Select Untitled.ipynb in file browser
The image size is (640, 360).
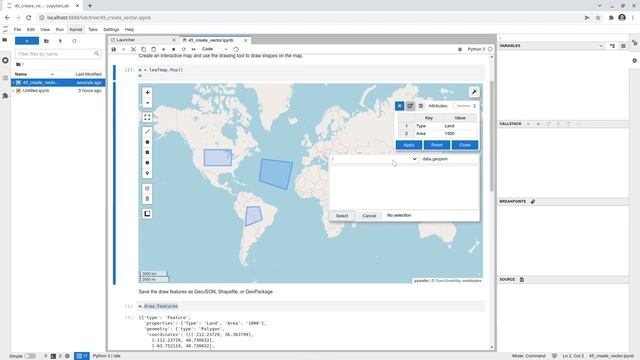point(58,91)
